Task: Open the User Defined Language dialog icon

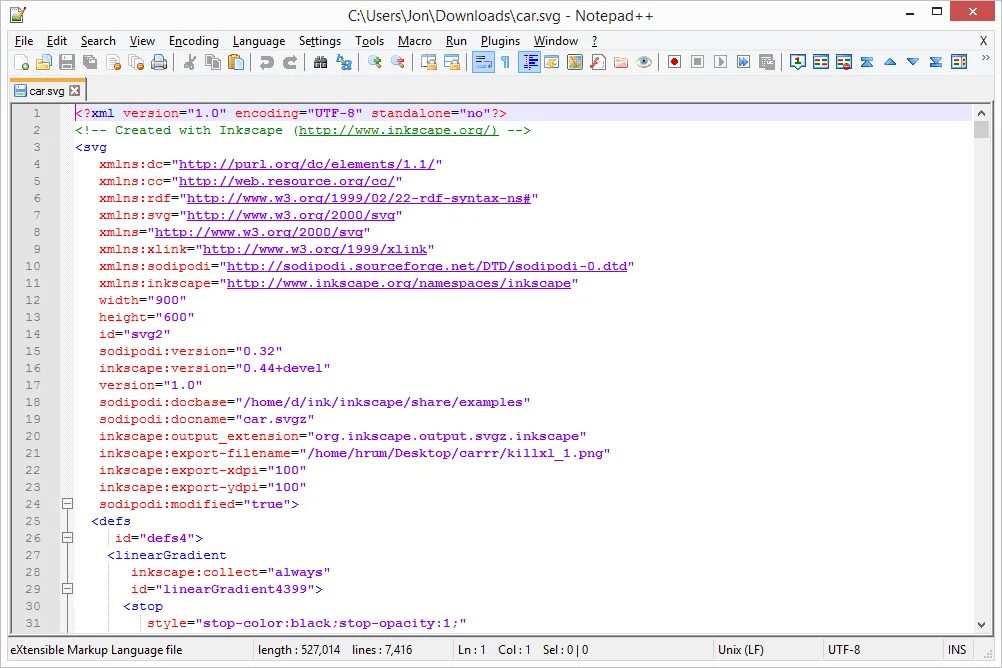Action: pyautogui.click(x=551, y=62)
